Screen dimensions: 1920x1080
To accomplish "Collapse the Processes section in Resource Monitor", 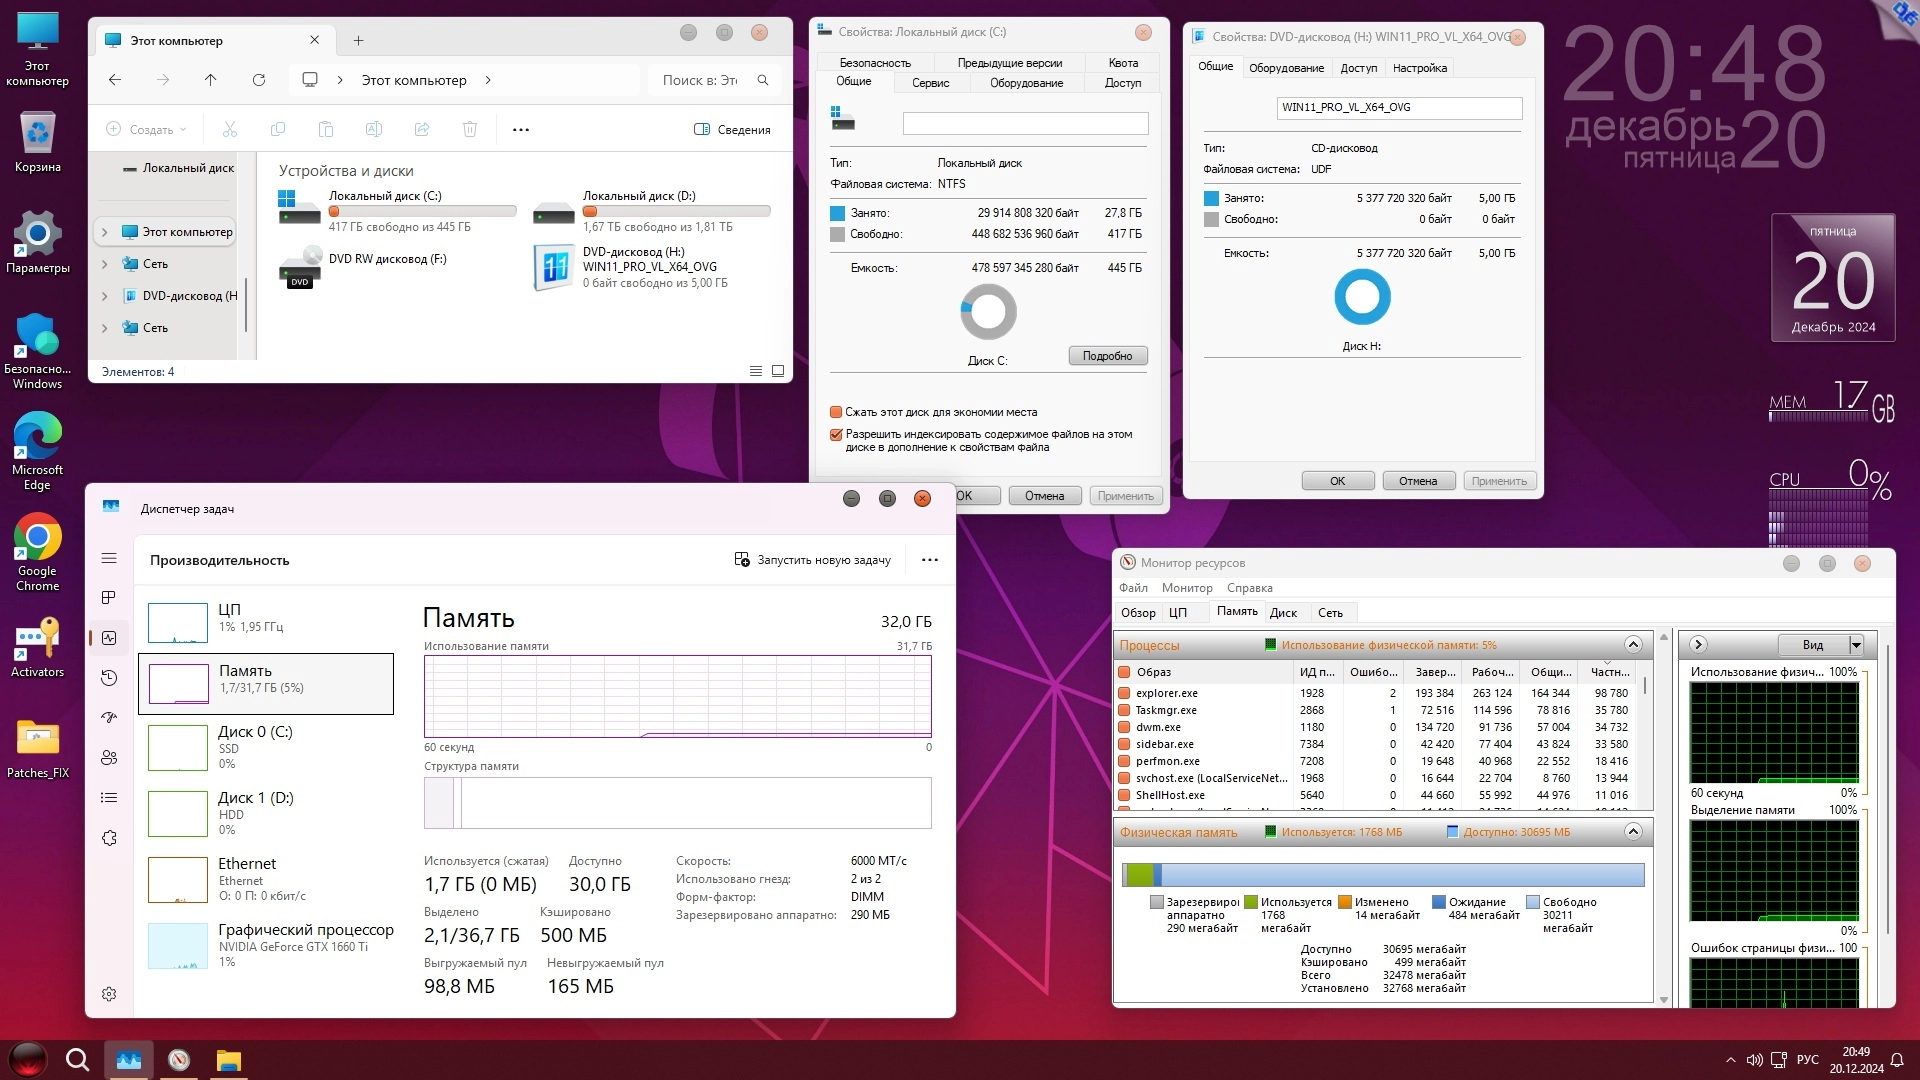I will [x=1633, y=645].
